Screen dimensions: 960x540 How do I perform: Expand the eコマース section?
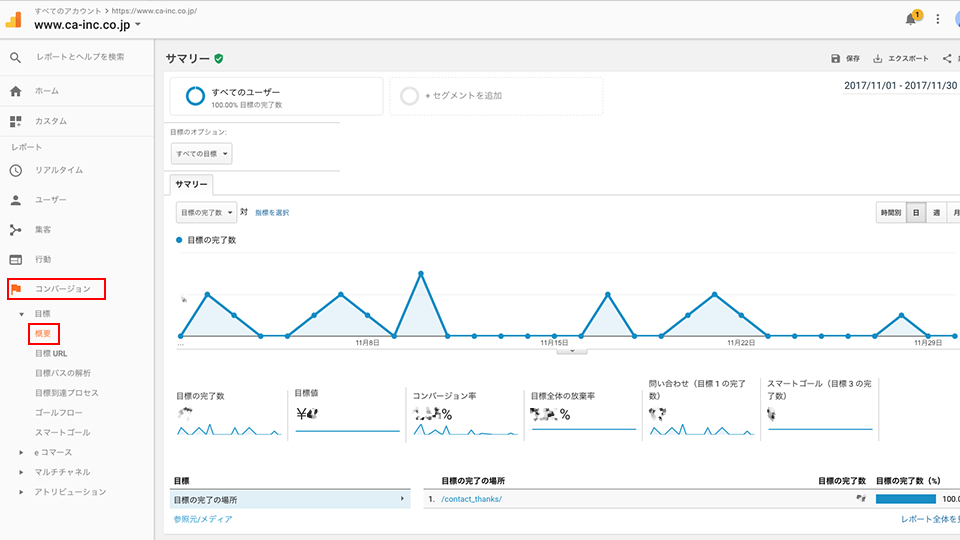click(21, 452)
